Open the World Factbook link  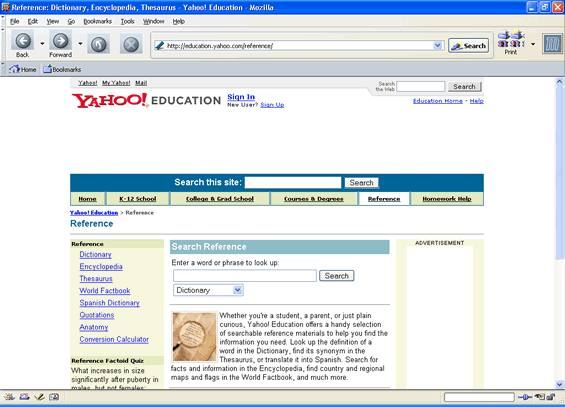pyautogui.click(x=105, y=291)
